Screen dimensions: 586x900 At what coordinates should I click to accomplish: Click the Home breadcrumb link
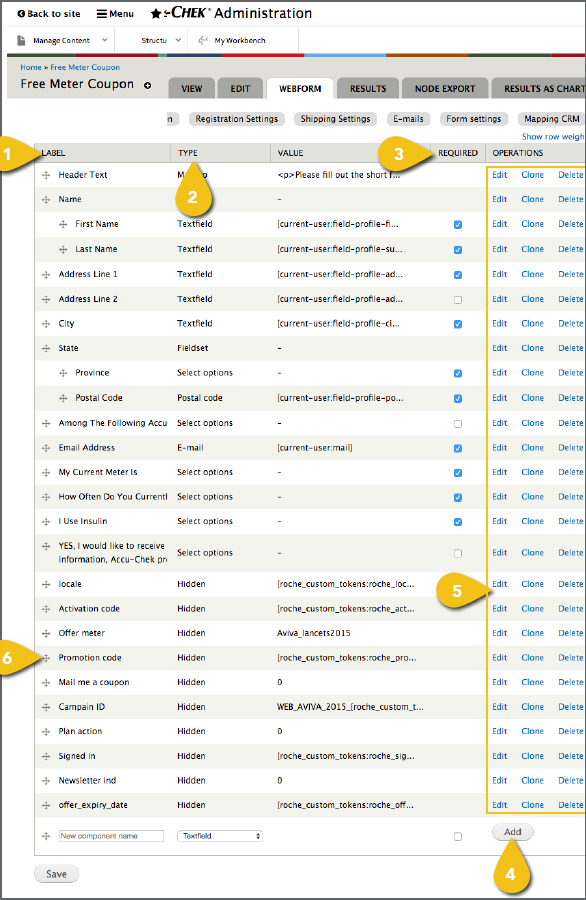[31, 67]
